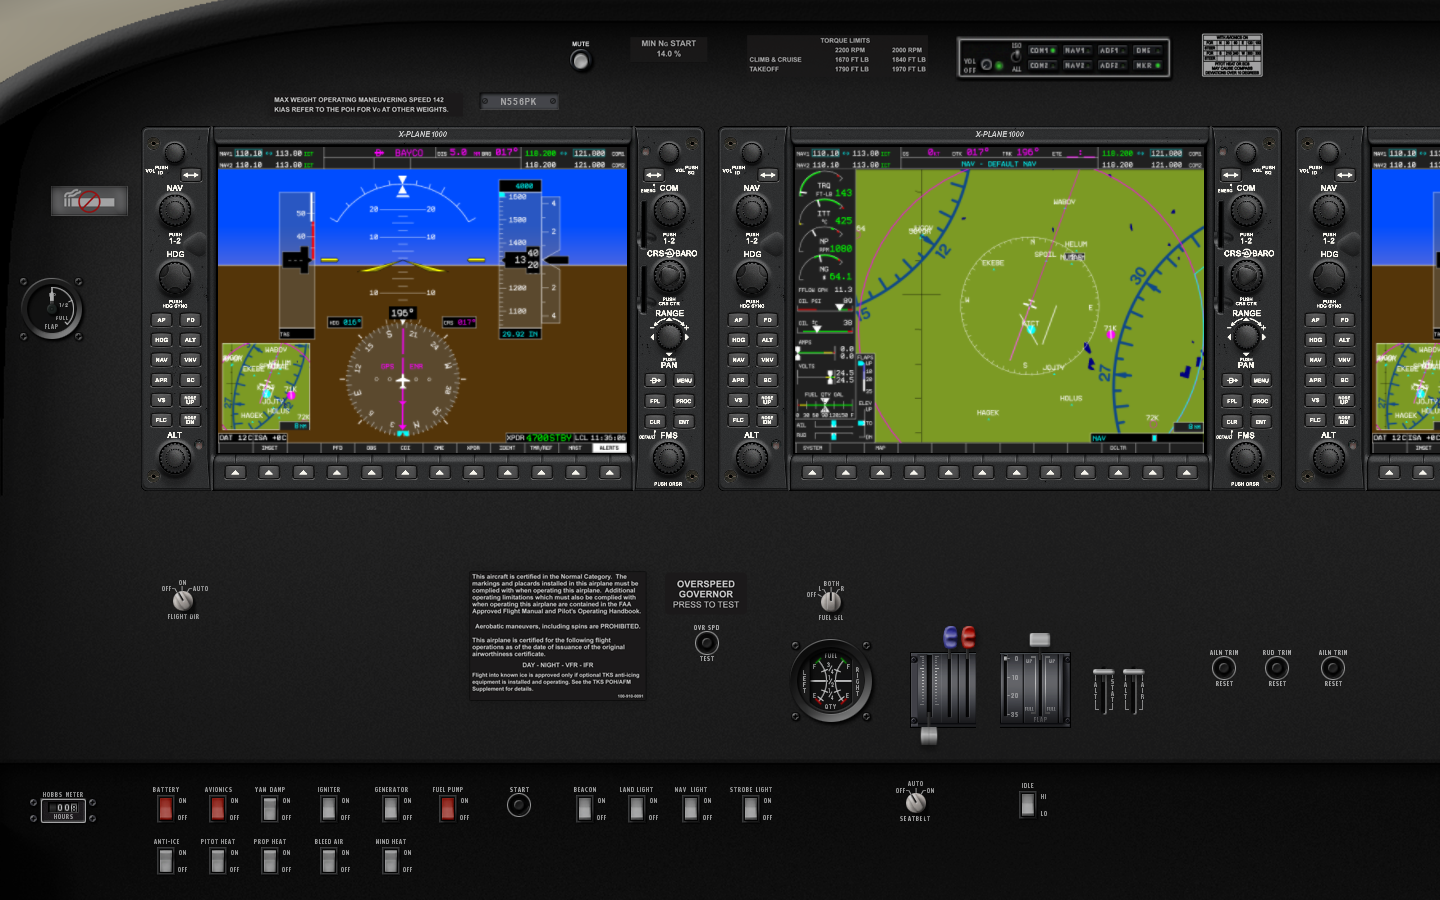The width and height of the screenshot is (1440, 900).
Task: Toggle the IGNITER switch
Action: click(328, 808)
